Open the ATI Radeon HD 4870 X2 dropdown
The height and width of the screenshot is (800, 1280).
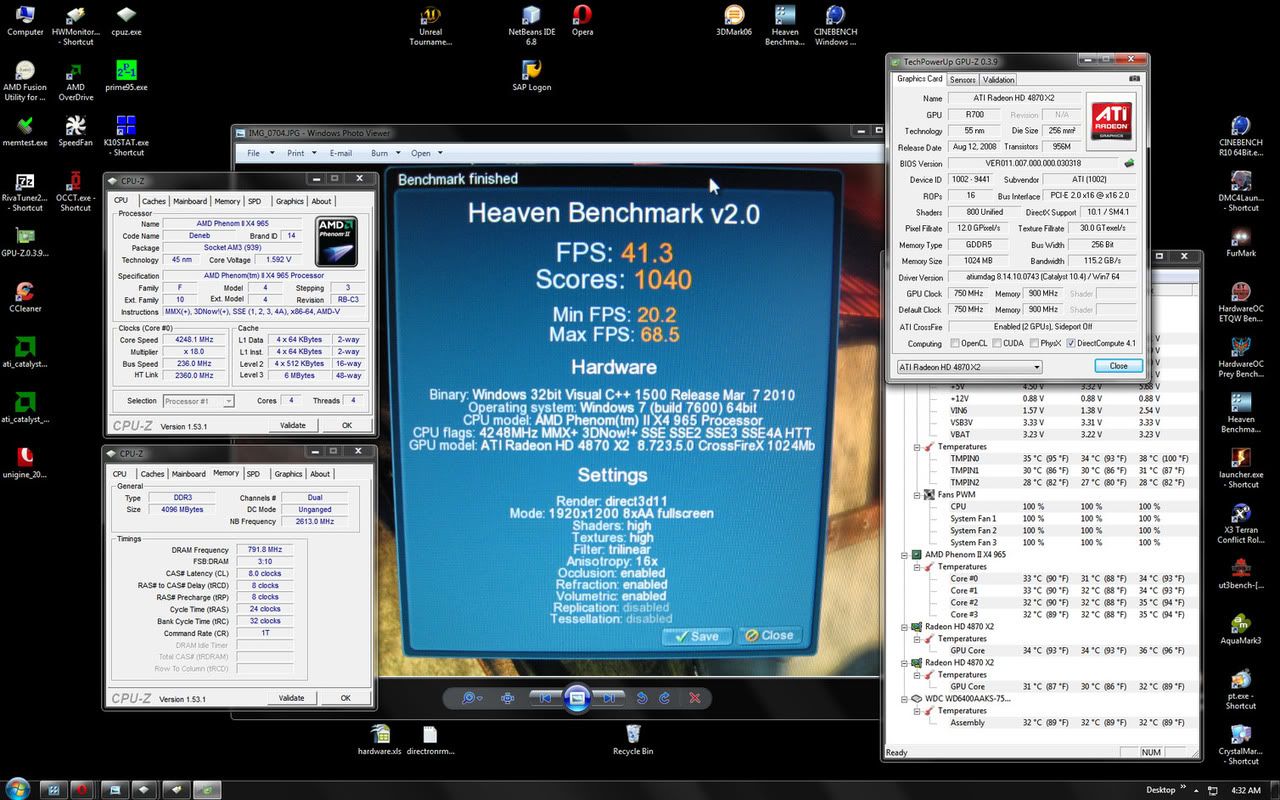[968, 366]
